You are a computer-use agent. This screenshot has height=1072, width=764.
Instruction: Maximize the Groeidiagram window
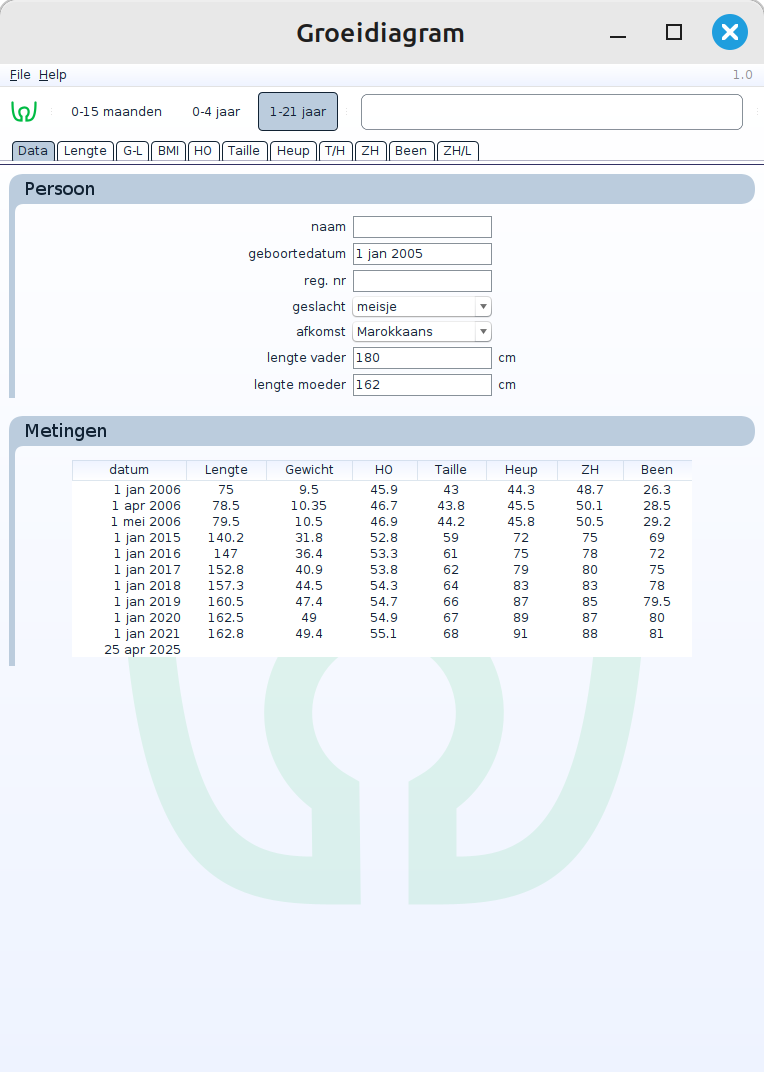674,32
